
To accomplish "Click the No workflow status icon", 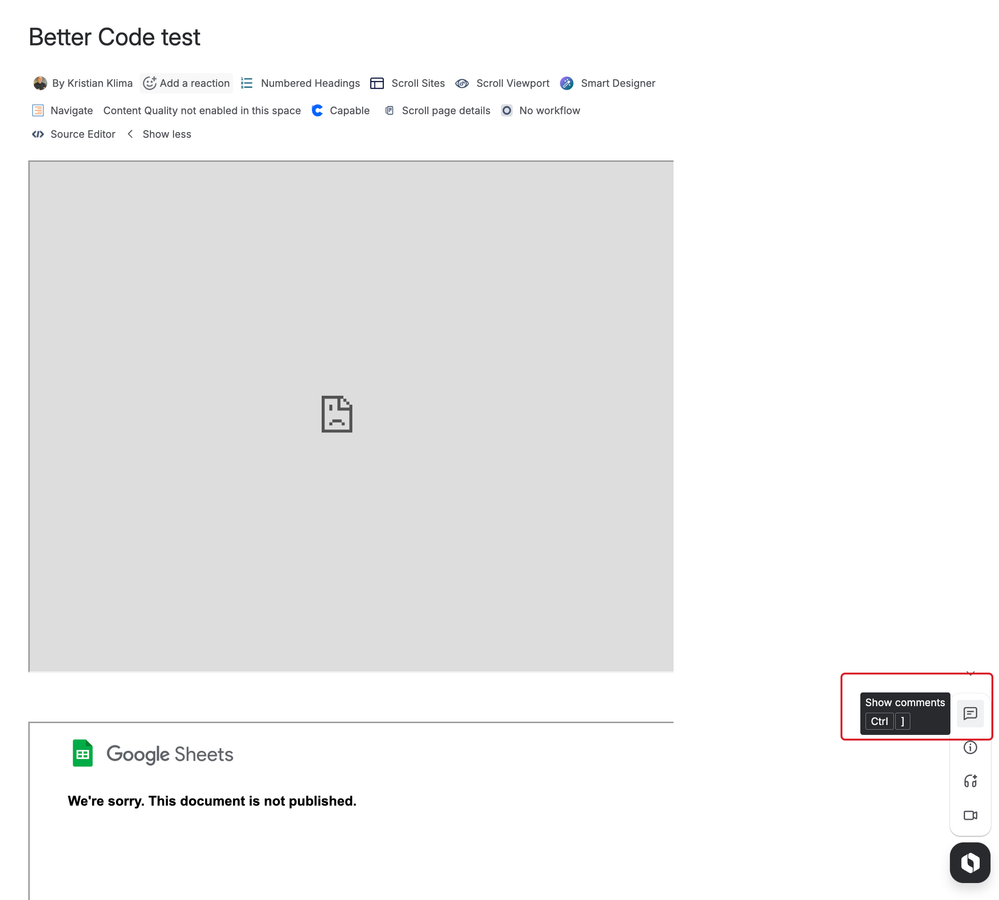I will tap(506, 110).
